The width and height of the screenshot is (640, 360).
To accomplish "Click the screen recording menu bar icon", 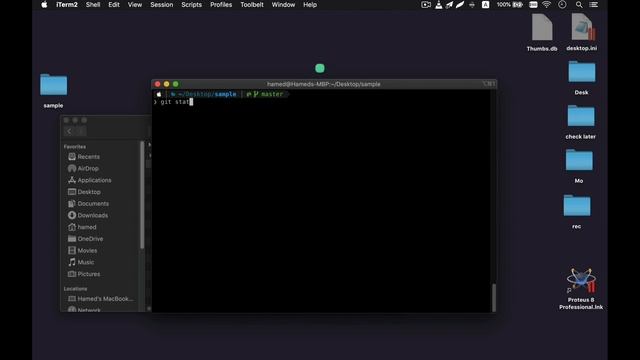I will point(426,5).
